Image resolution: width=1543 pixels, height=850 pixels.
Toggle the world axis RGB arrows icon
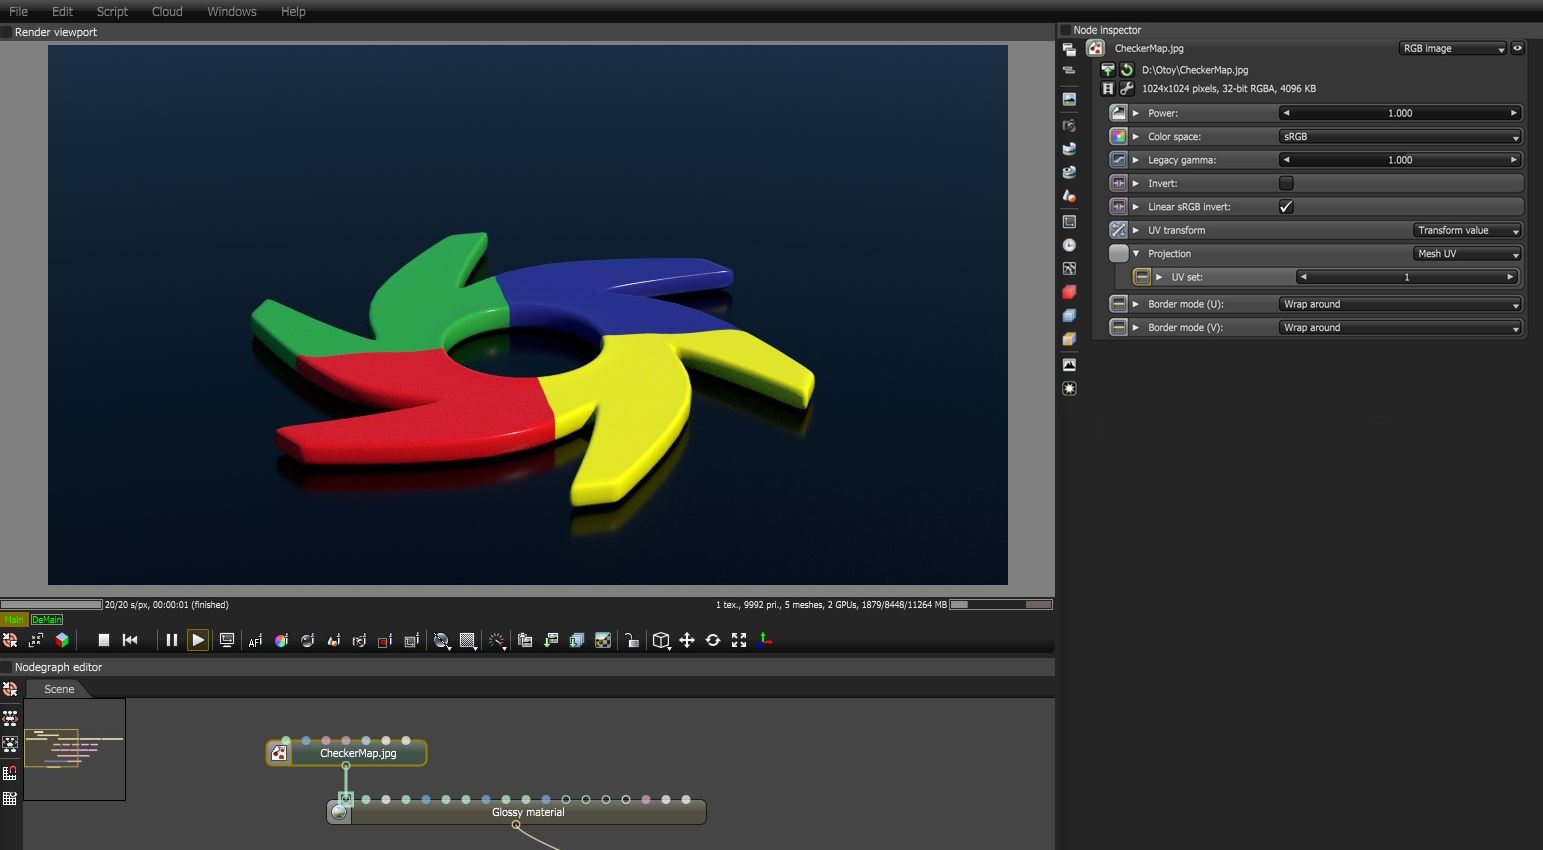pos(765,640)
